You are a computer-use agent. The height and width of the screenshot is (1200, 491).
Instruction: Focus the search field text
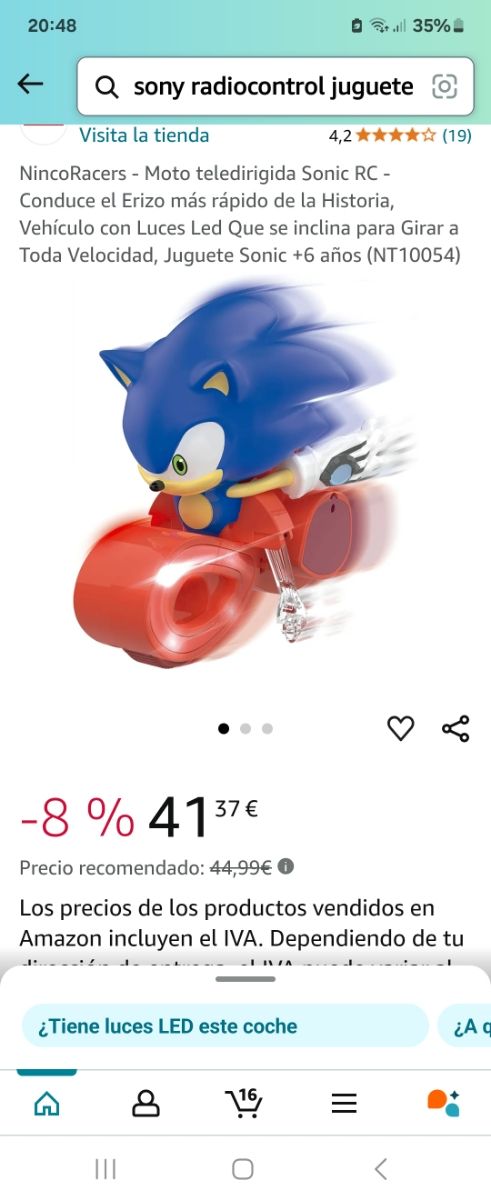pos(273,87)
